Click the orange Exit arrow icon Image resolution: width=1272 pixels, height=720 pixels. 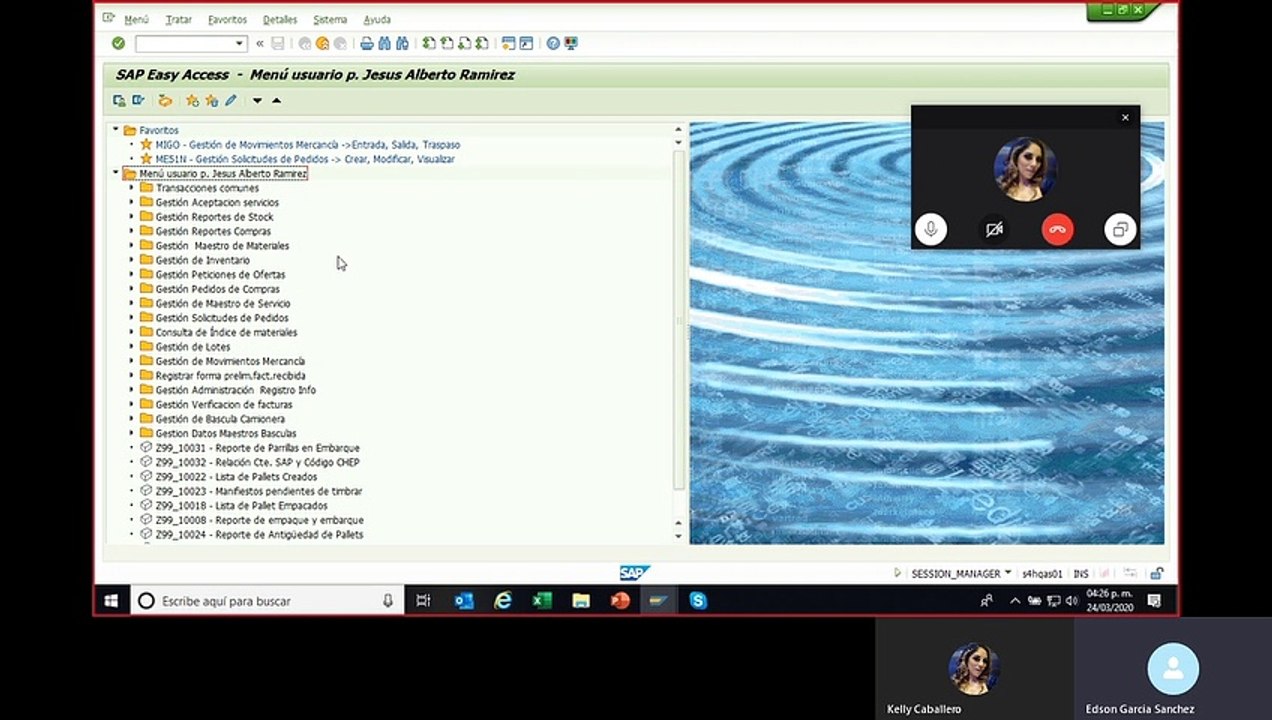coord(322,43)
